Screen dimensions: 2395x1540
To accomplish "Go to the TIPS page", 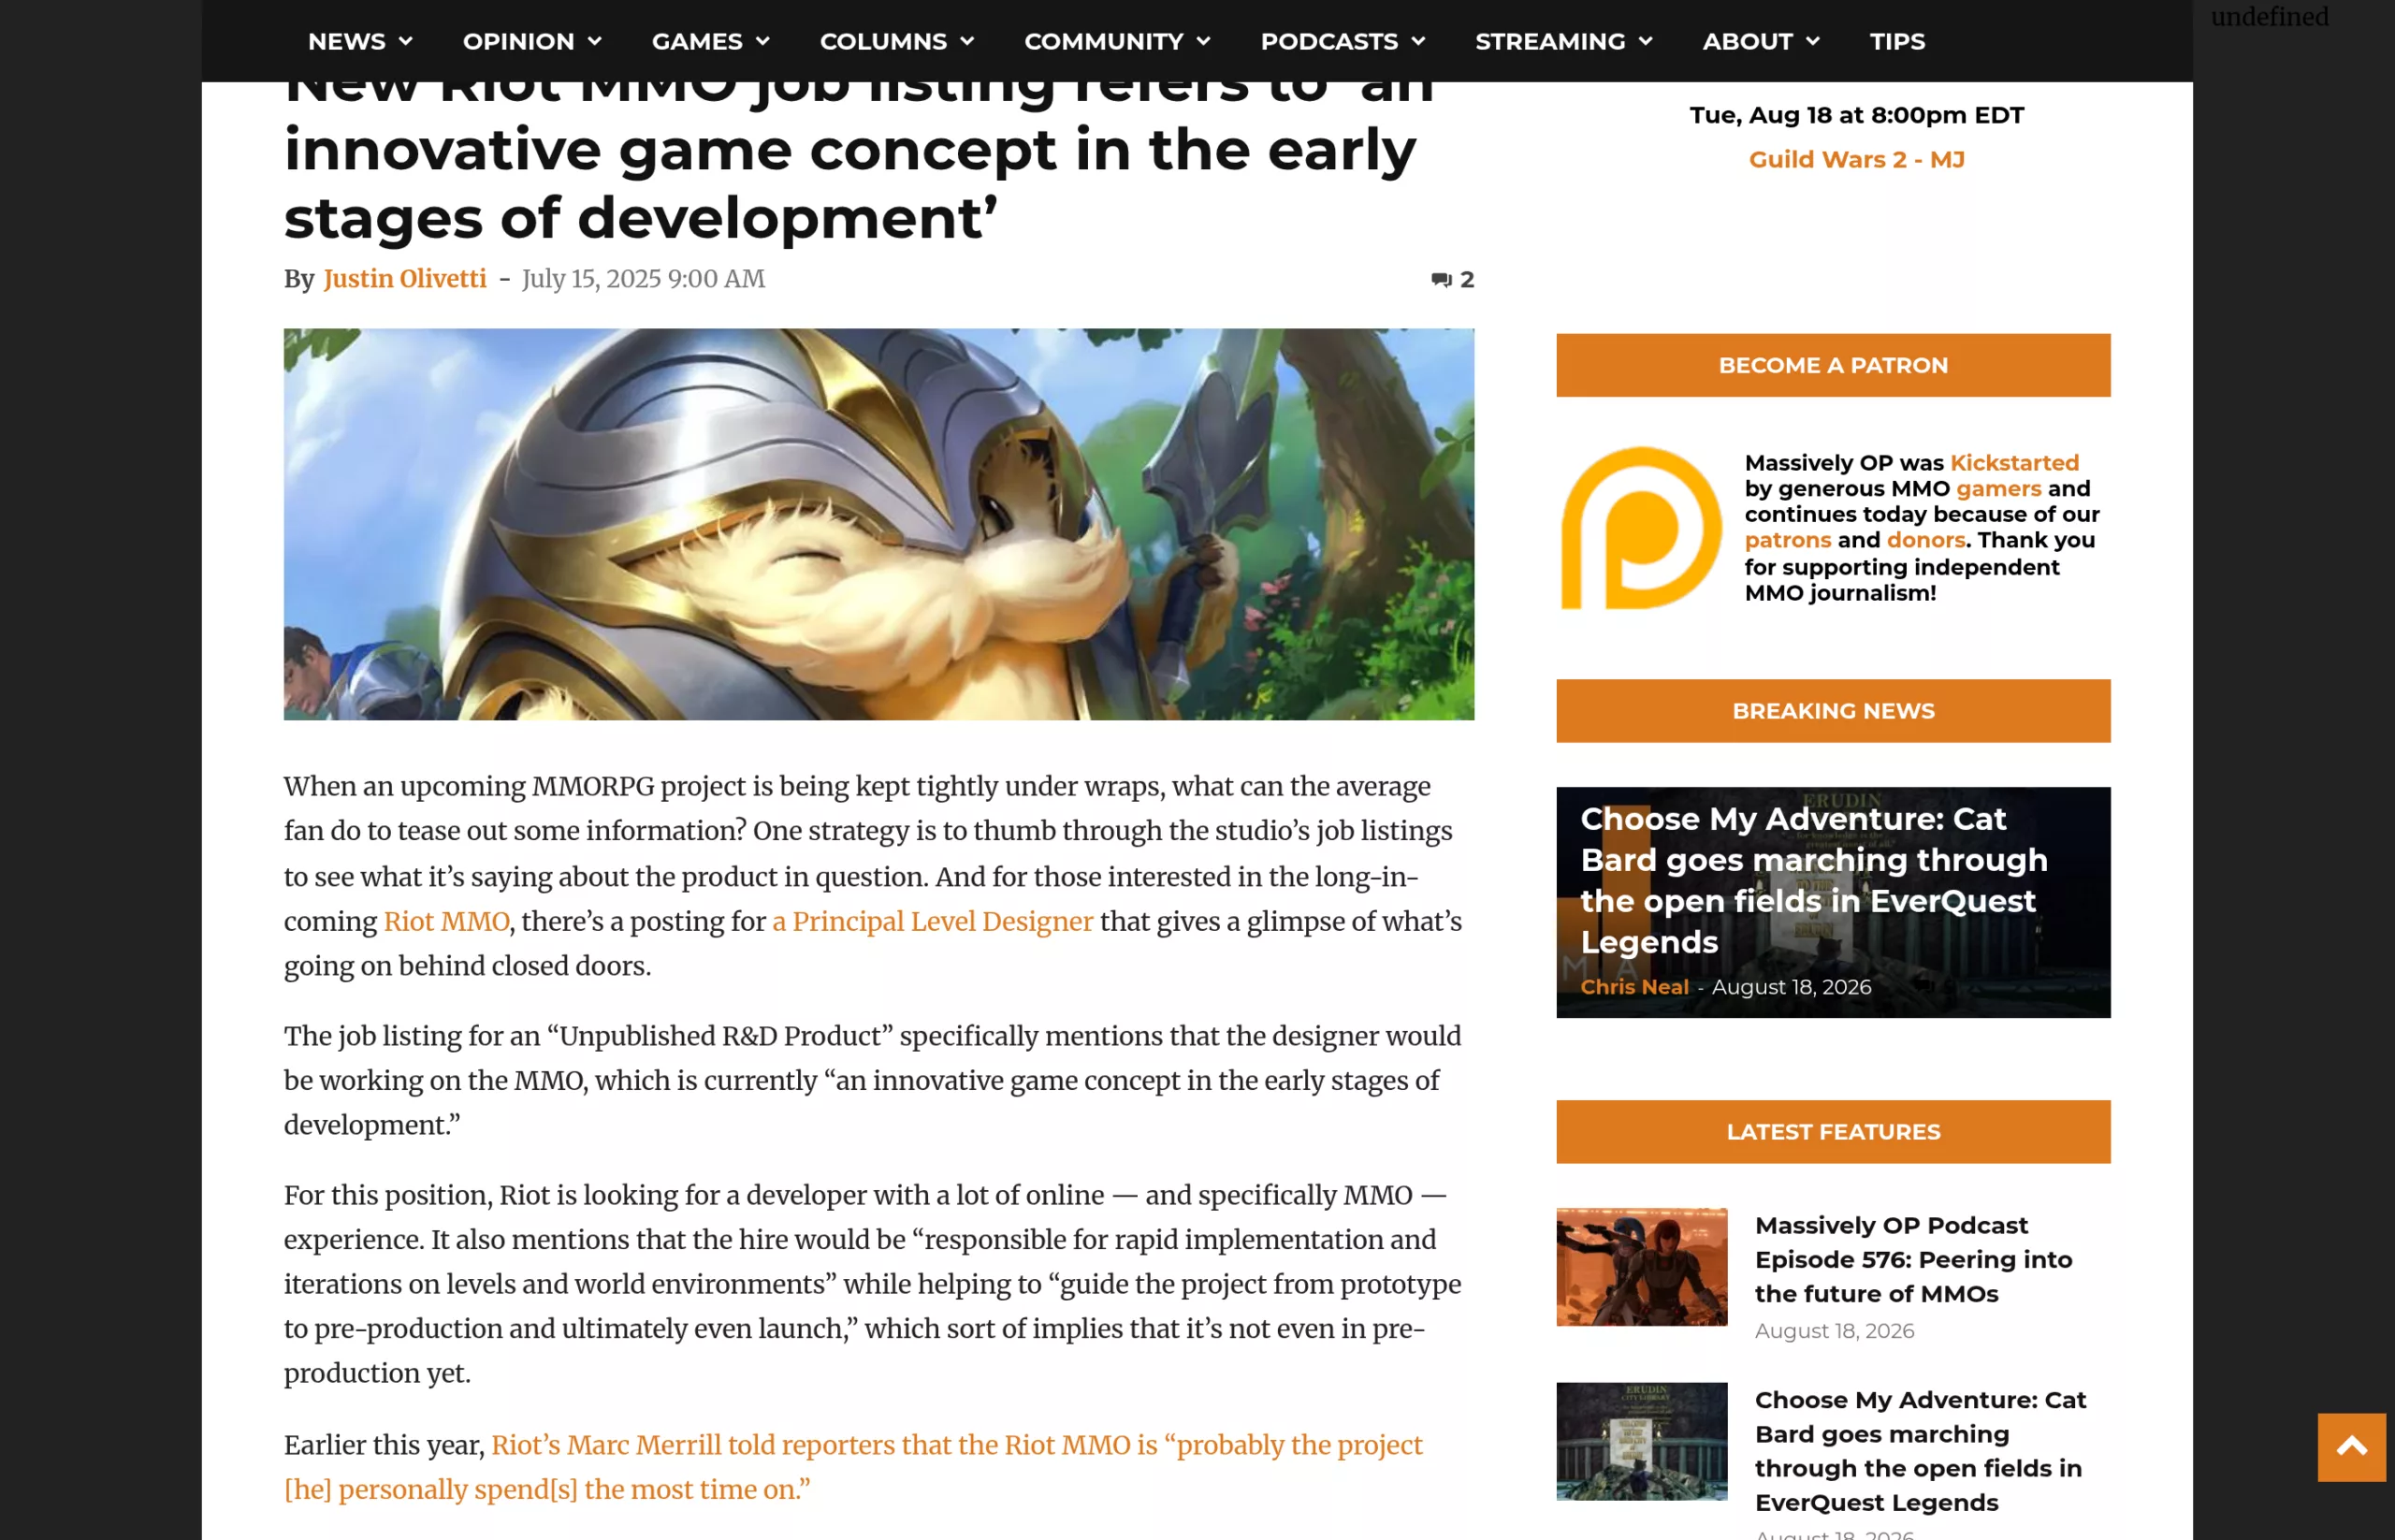I will [1897, 41].
